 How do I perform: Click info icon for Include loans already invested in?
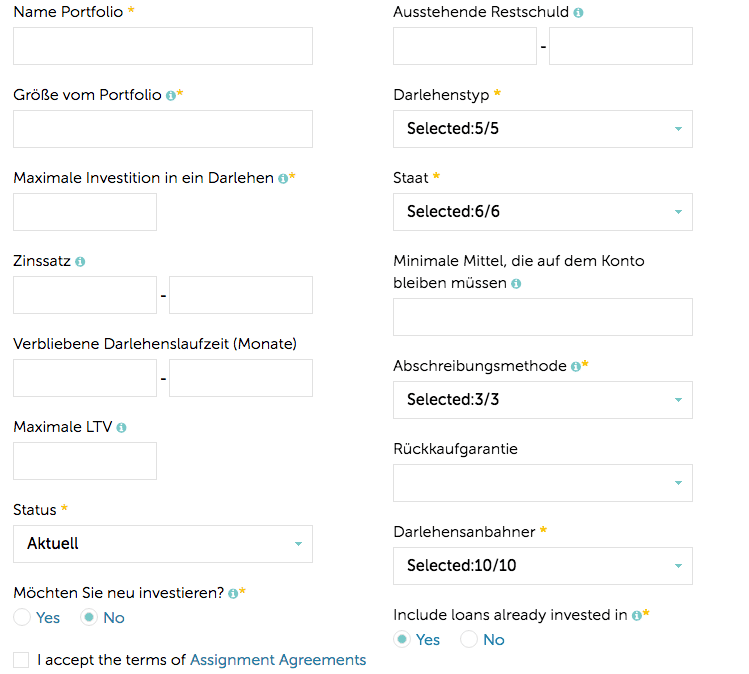pos(637,615)
